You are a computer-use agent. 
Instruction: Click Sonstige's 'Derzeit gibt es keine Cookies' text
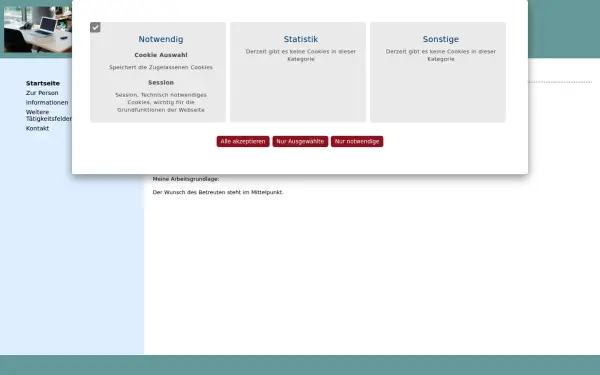(x=441, y=55)
